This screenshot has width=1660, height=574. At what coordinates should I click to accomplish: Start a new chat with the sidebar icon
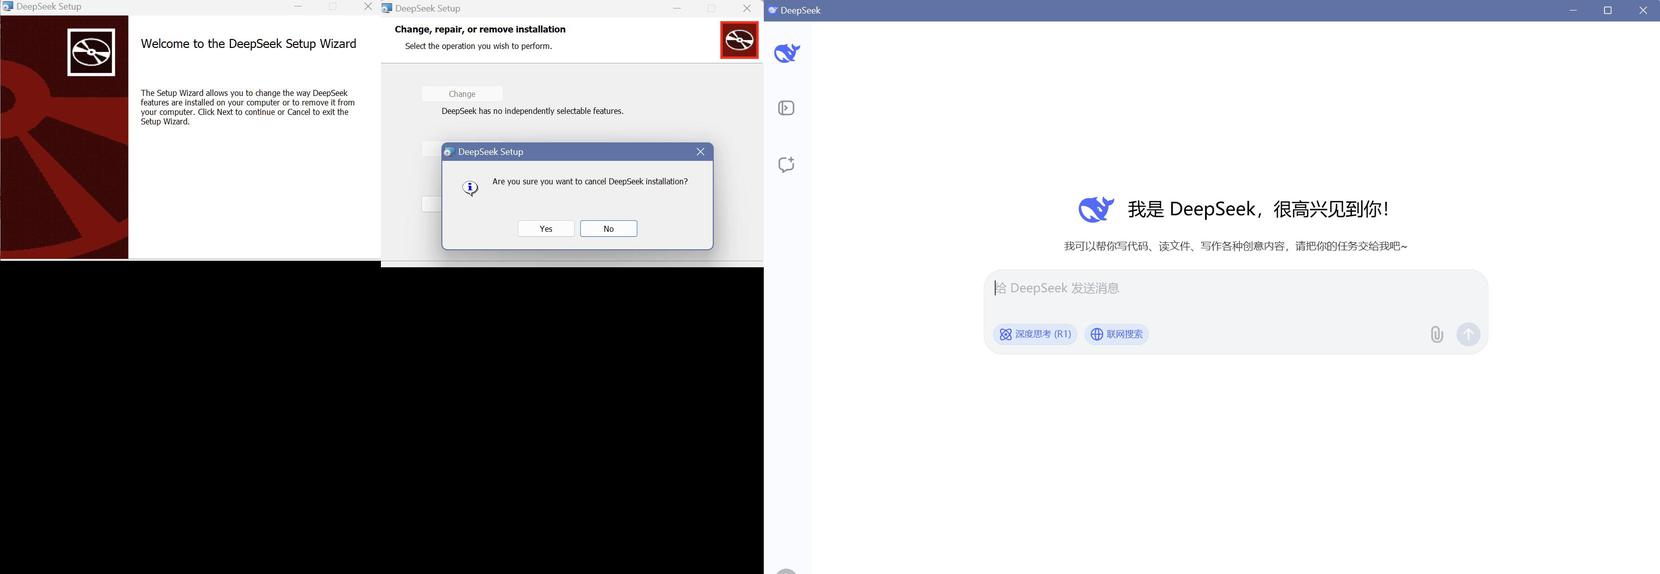coord(786,164)
